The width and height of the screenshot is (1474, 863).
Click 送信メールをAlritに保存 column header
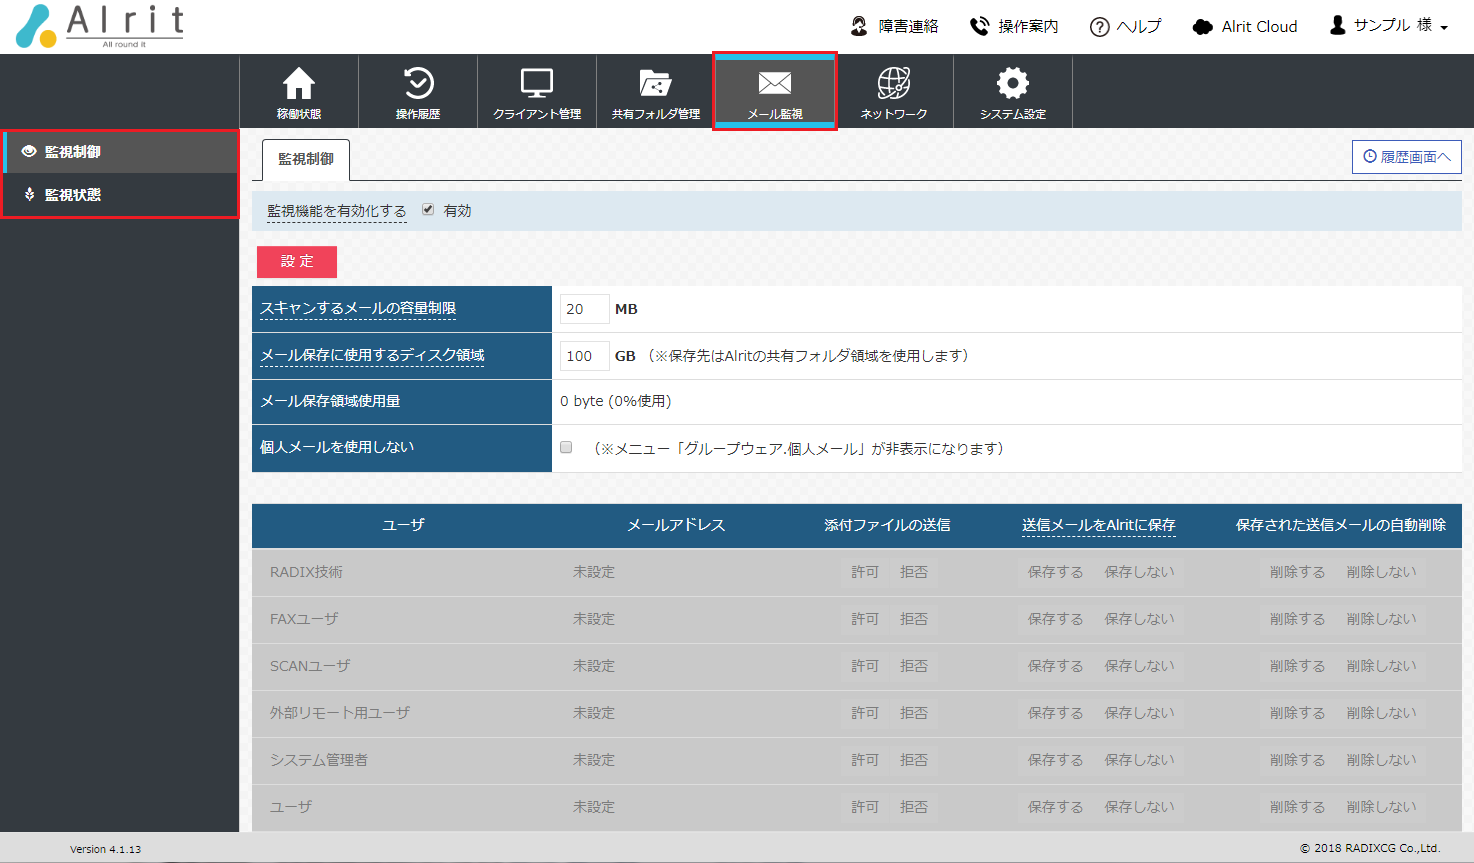click(x=1099, y=525)
